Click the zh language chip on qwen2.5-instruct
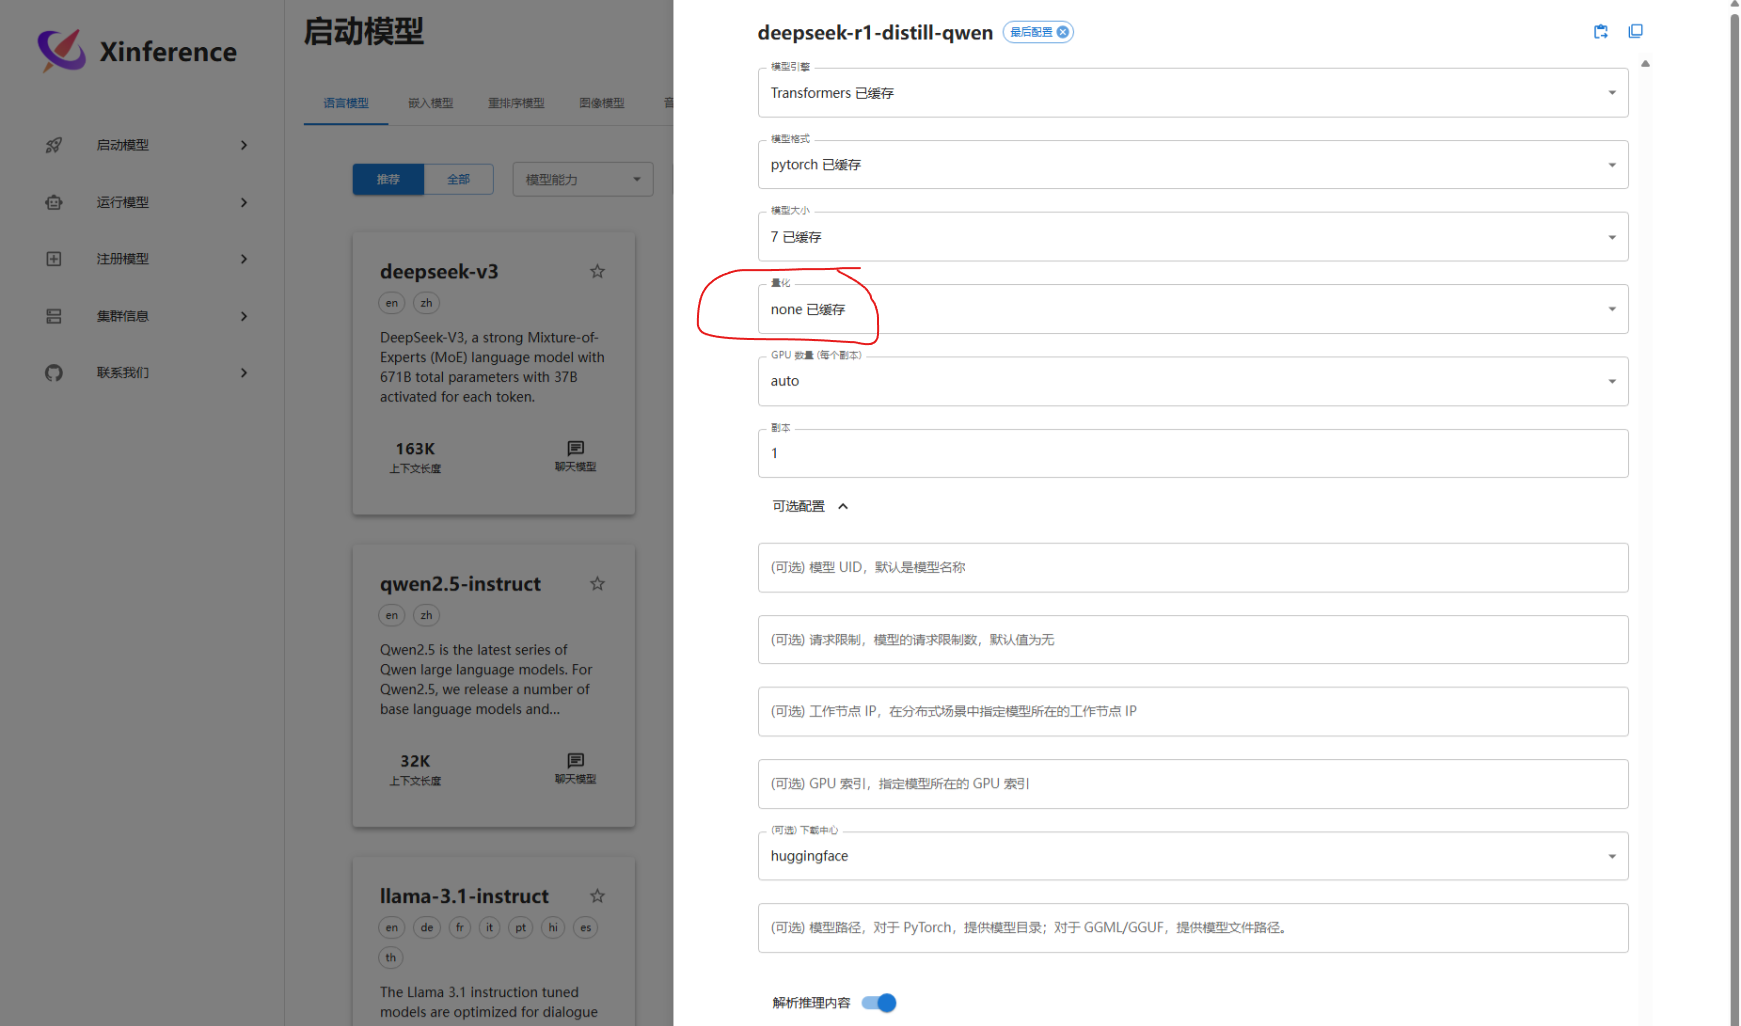The height and width of the screenshot is (1026, 1741). (427, 615)
